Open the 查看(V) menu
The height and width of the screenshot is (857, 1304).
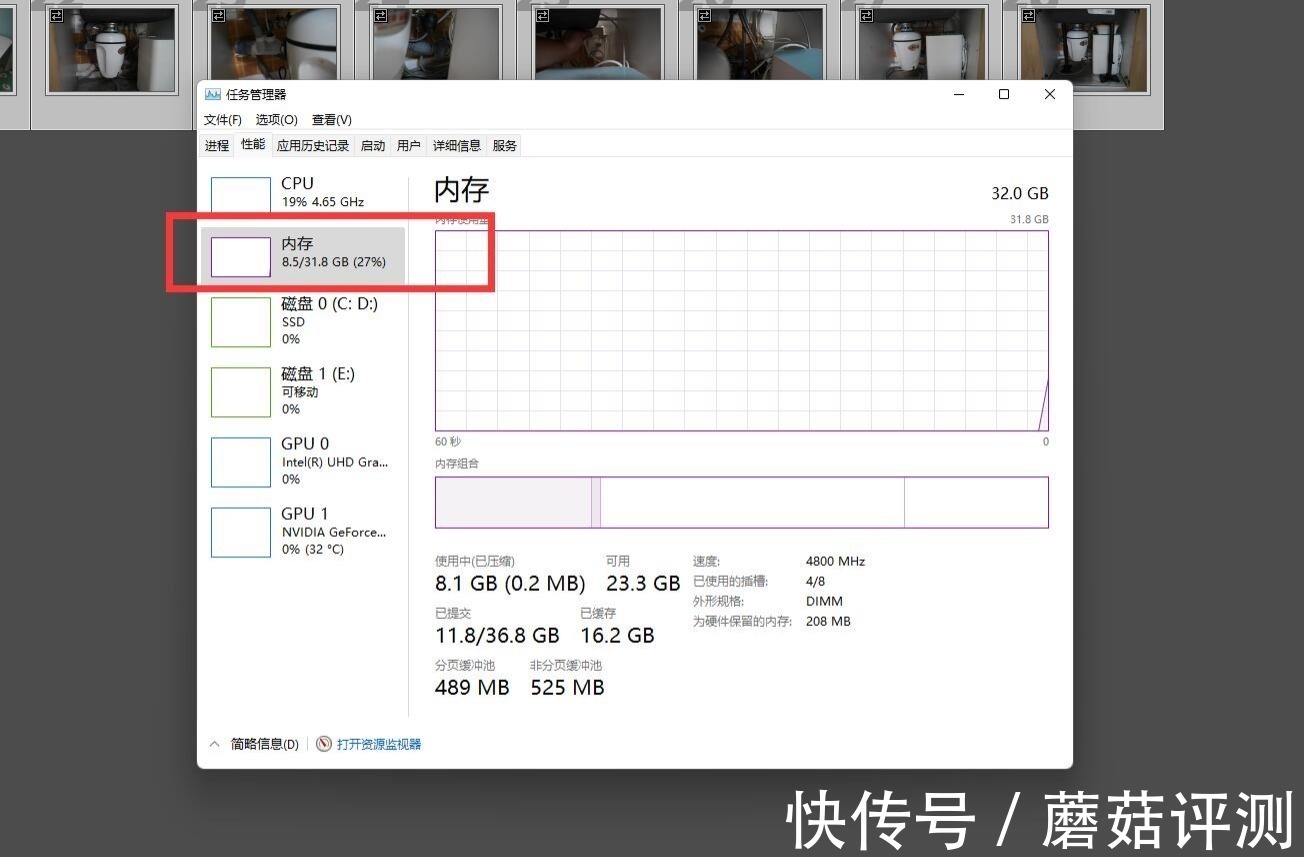tap(332, 120)
